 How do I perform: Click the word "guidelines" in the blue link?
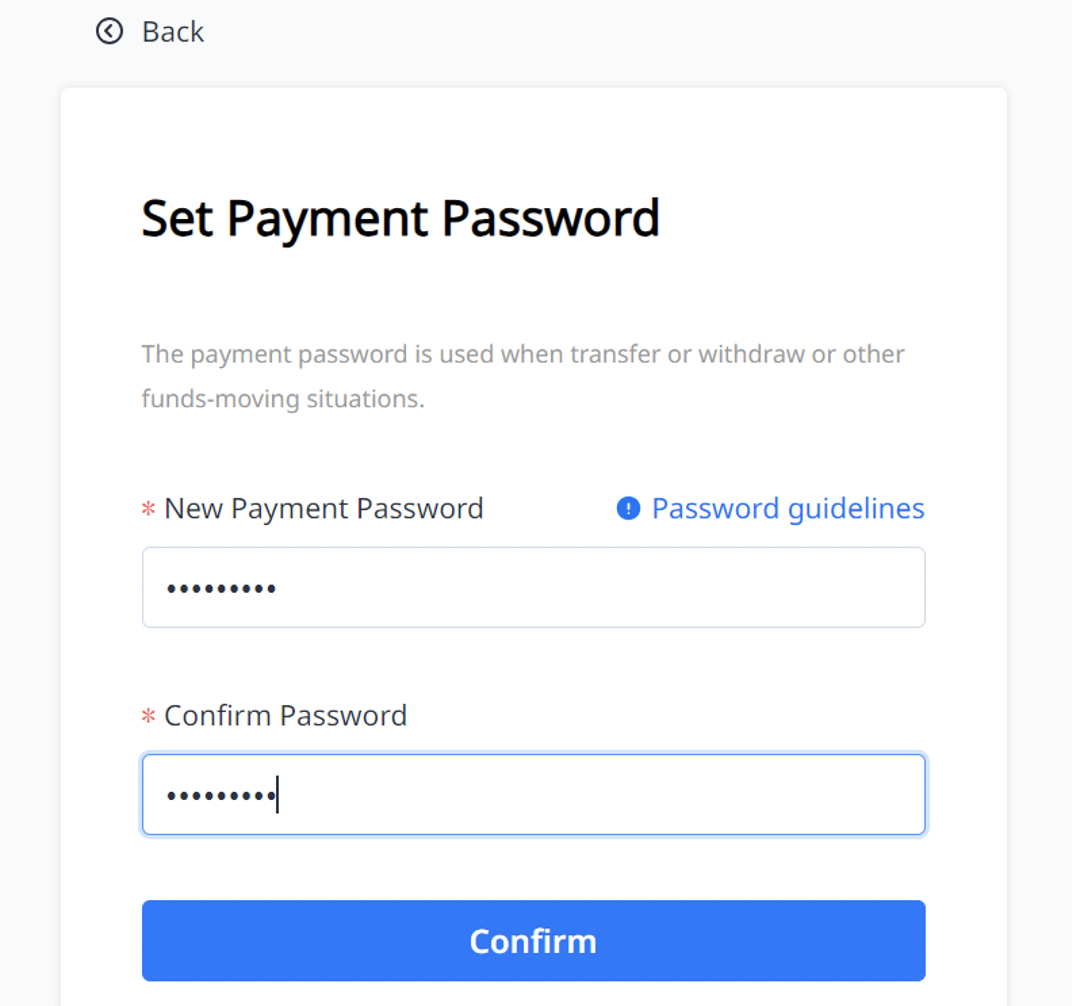click(856, 509)
